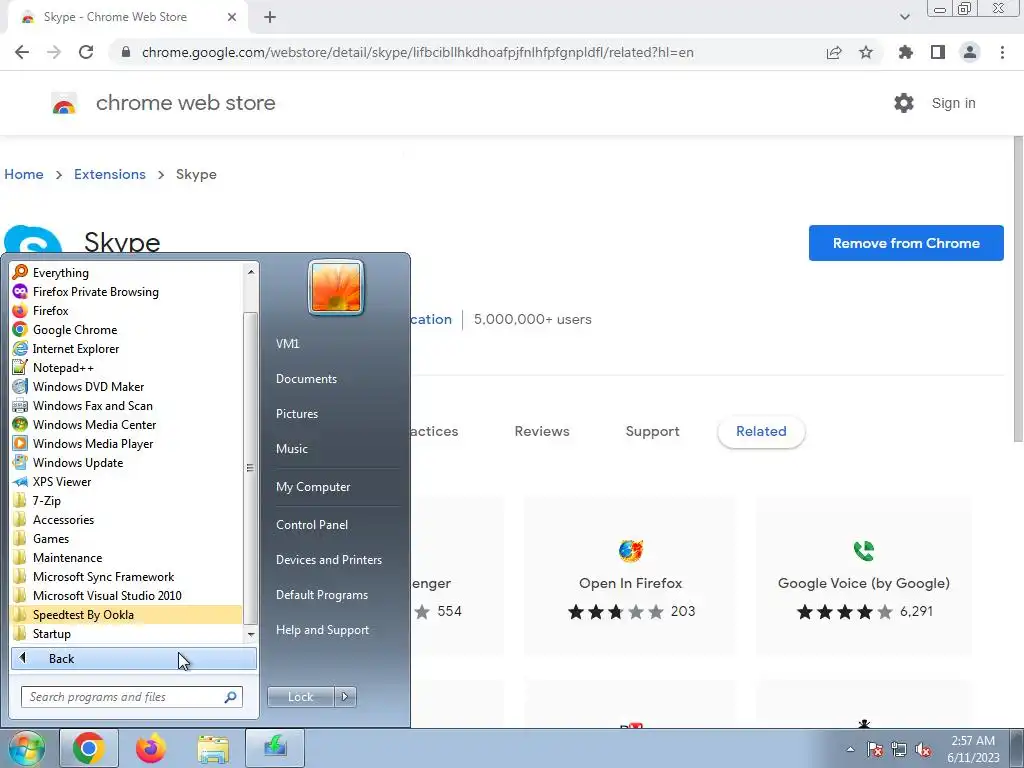Open My Computer
This screenshot has width=1024, height=768.
pos(313,487)
